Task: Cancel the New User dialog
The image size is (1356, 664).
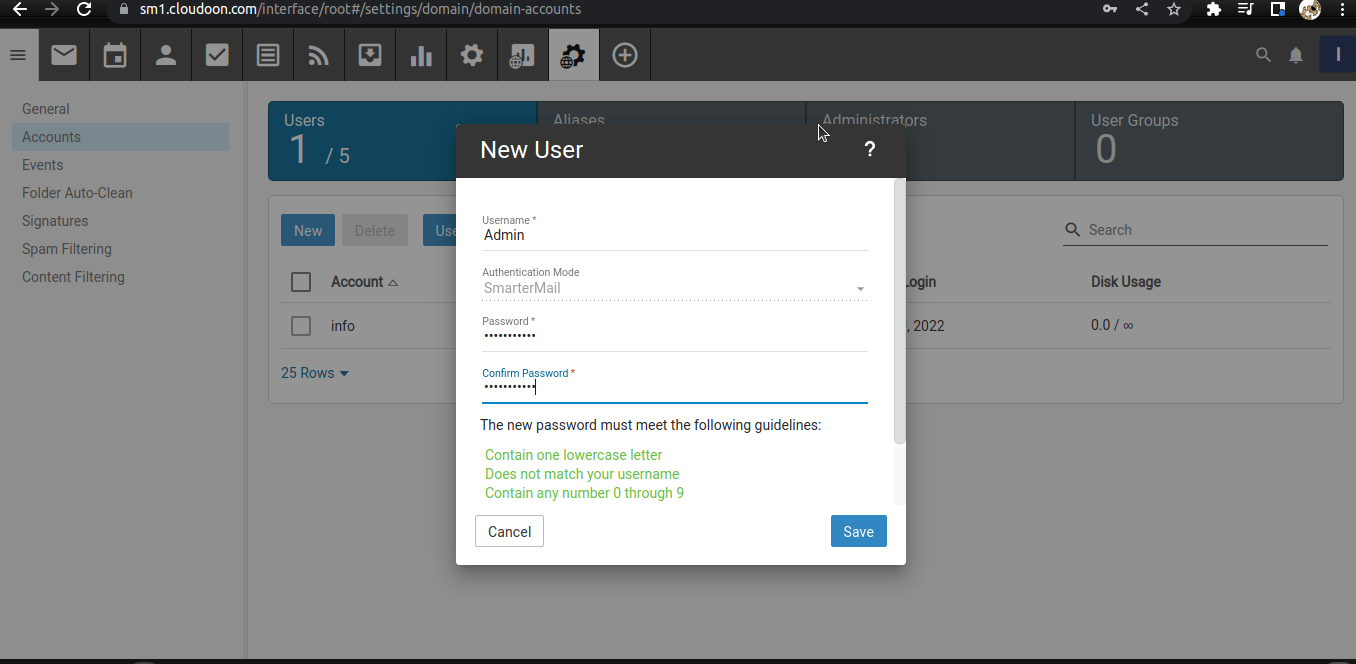Action: (509, 531)
